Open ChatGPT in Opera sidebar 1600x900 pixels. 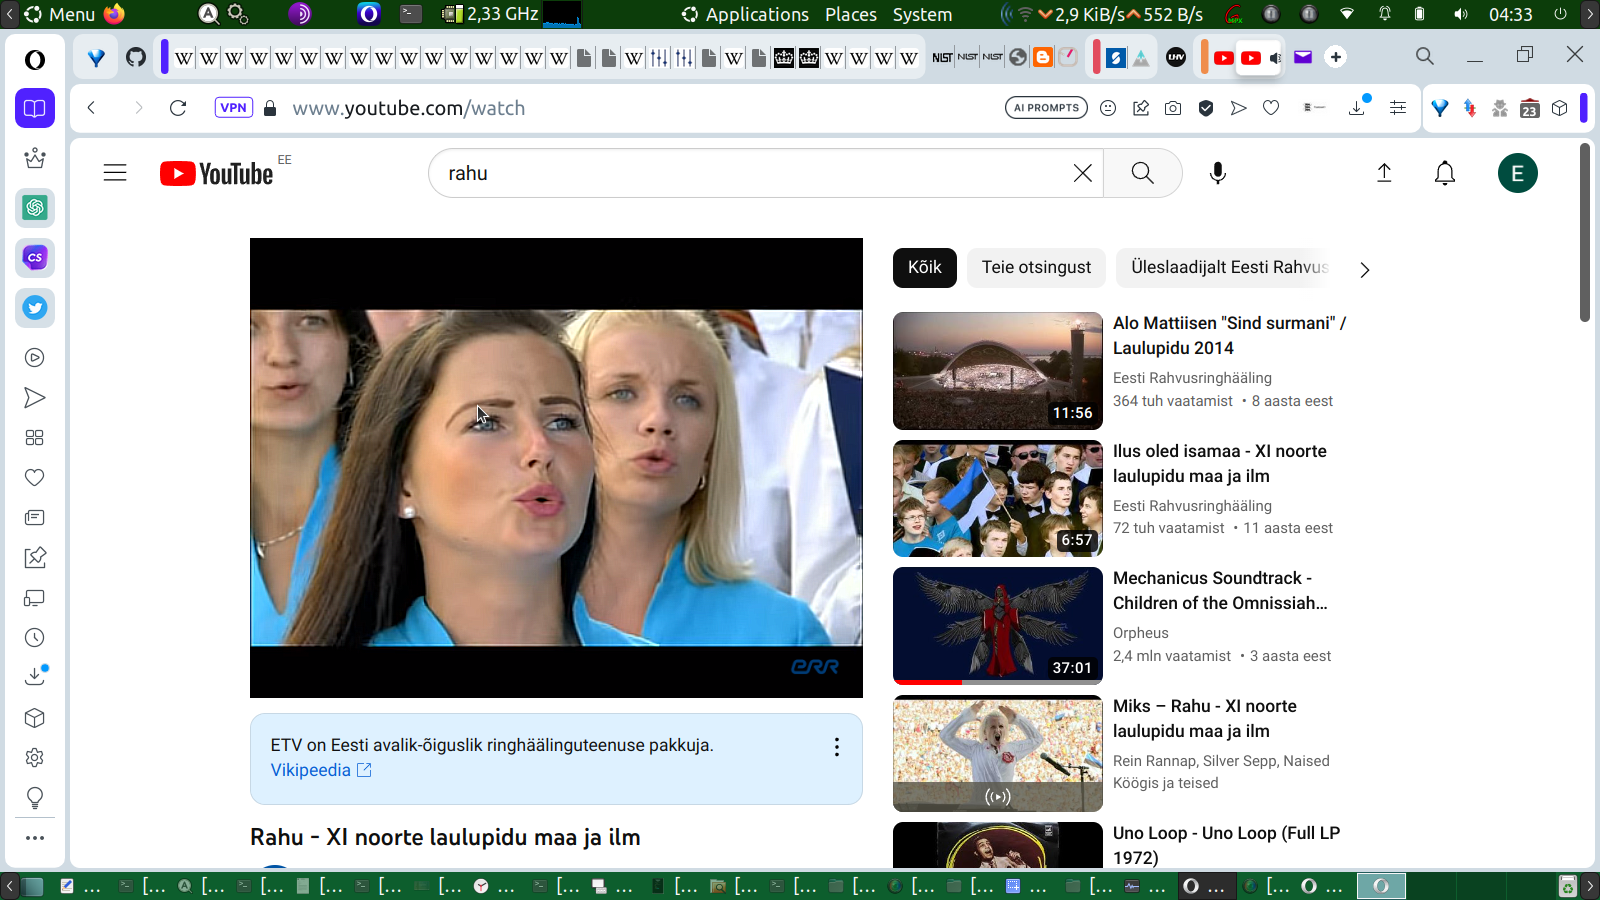tap(35, 208)
